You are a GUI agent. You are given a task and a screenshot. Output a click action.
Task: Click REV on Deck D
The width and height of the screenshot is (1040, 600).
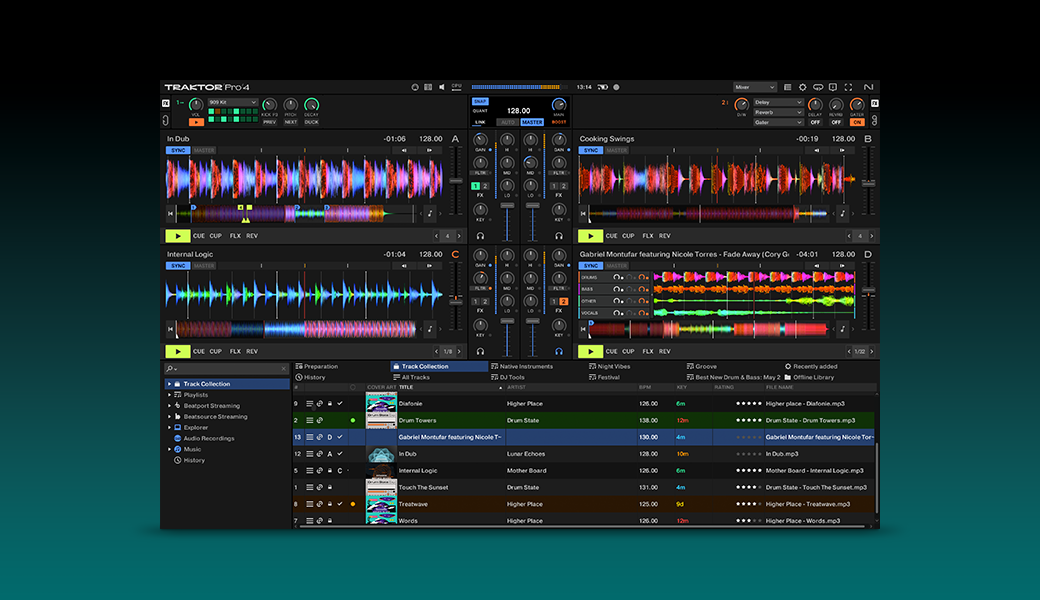665,351
